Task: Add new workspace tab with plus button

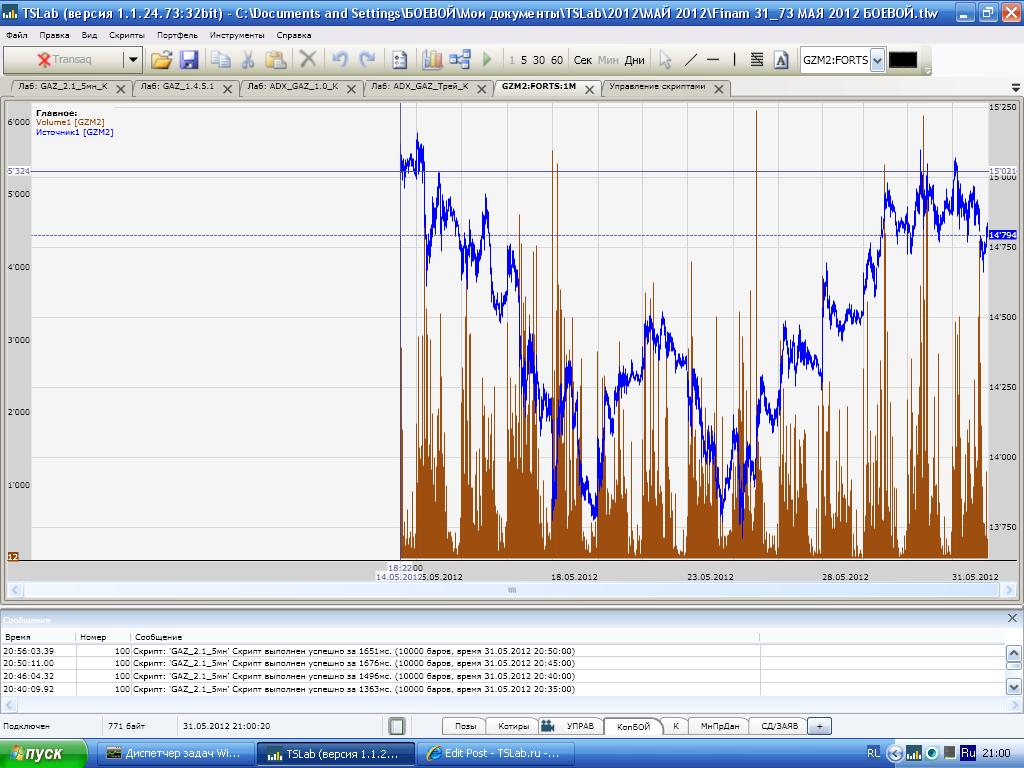Action: (x=819, y=726)
